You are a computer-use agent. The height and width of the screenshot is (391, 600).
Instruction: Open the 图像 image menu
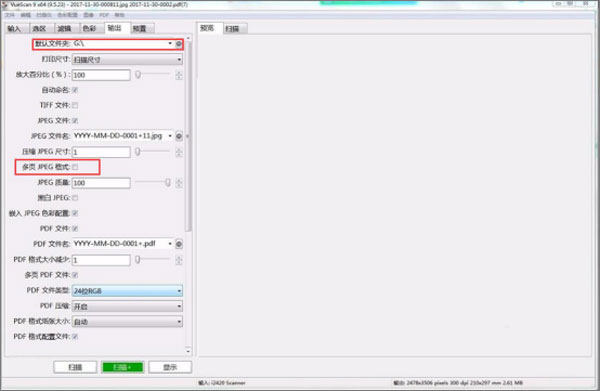point(88,15)
